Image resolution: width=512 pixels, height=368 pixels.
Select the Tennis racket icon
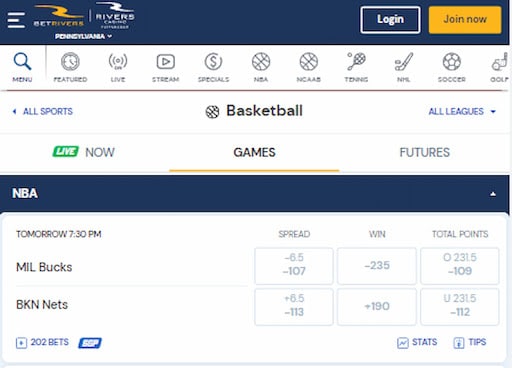tap(356, 62)
